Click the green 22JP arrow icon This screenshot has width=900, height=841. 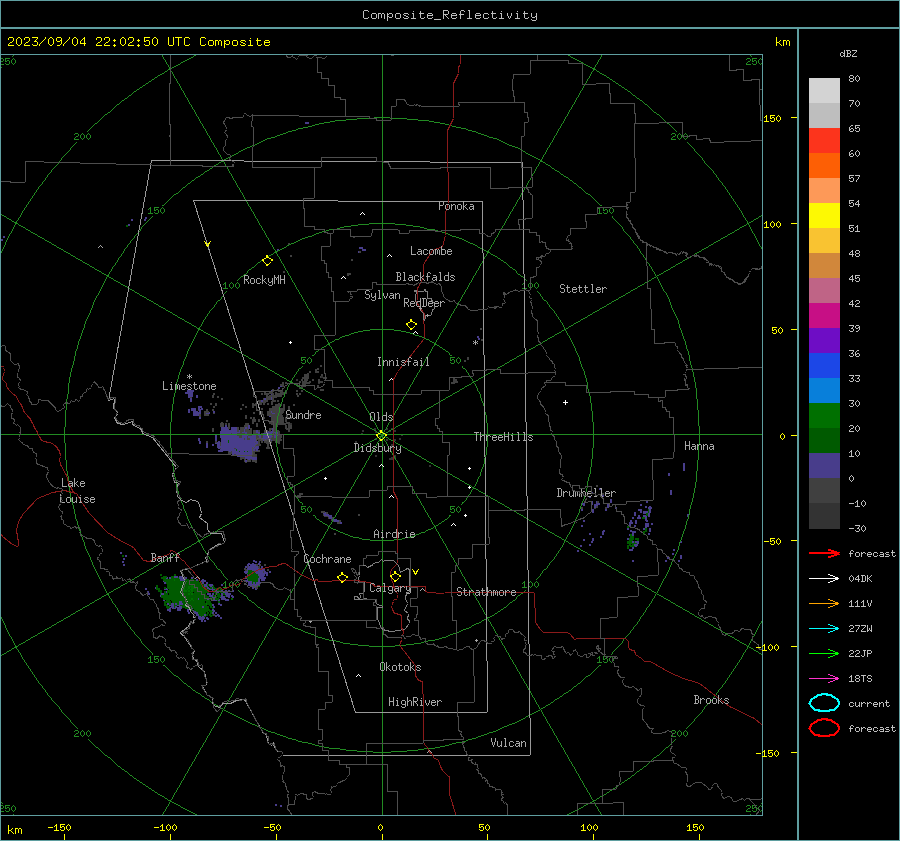(x=824, y=653)
